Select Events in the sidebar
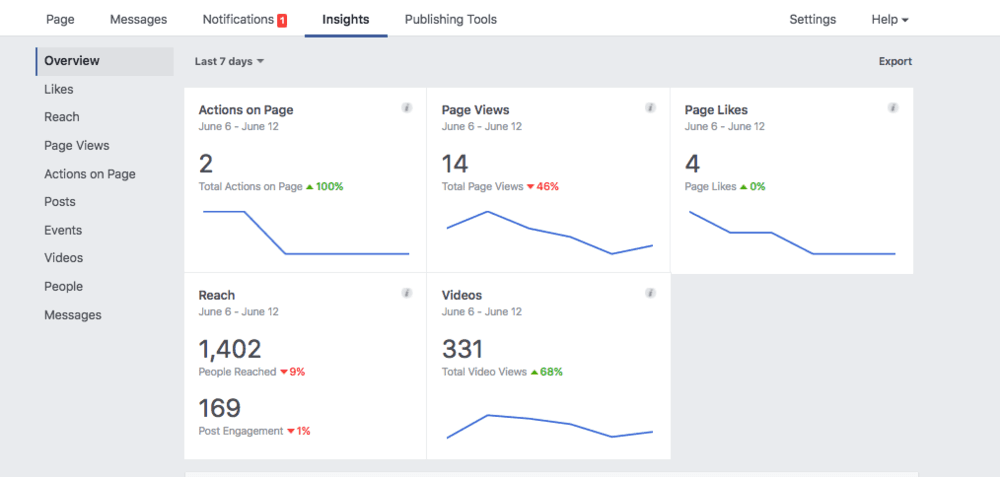The image size is (1000, 477). click(x=63, y=230)
